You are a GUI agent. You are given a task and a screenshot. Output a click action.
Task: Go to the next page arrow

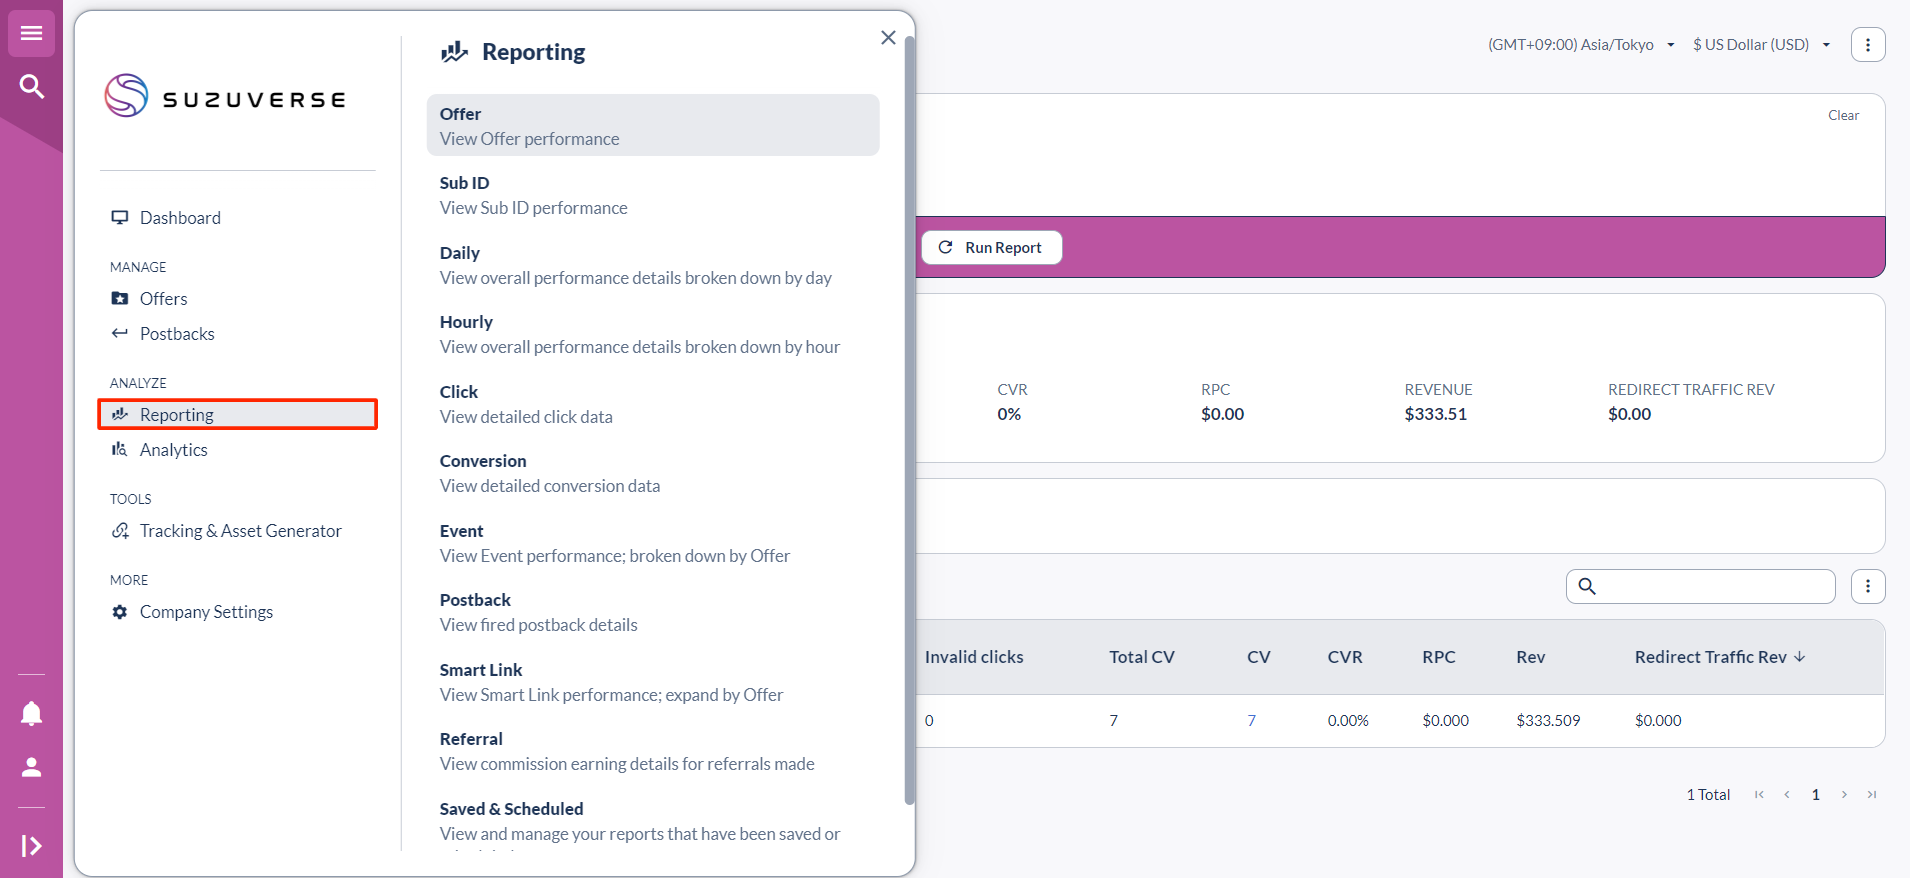tap(1844, 795)
